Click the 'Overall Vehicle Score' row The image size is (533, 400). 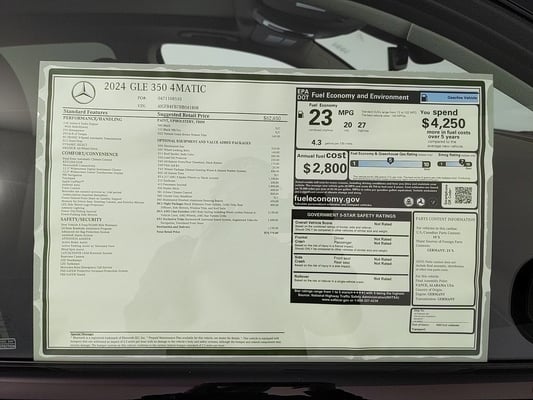tap(351, 228)
